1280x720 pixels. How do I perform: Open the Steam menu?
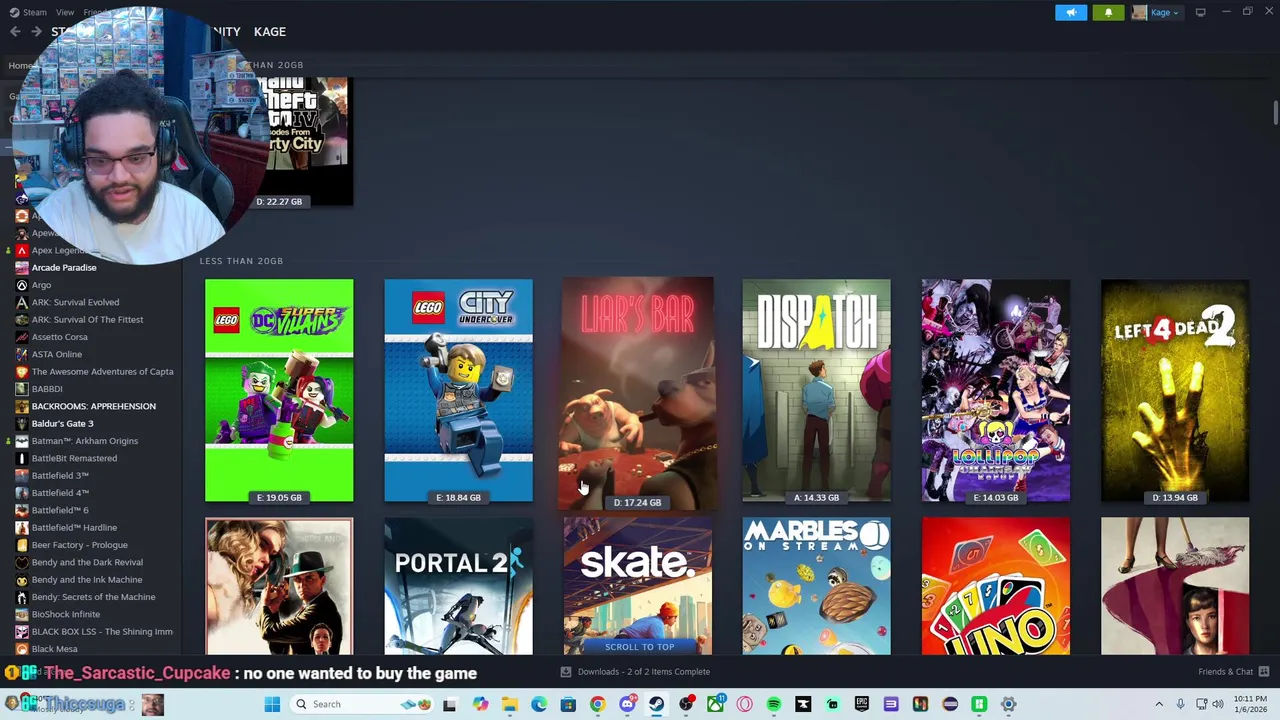tap(28, 12)
